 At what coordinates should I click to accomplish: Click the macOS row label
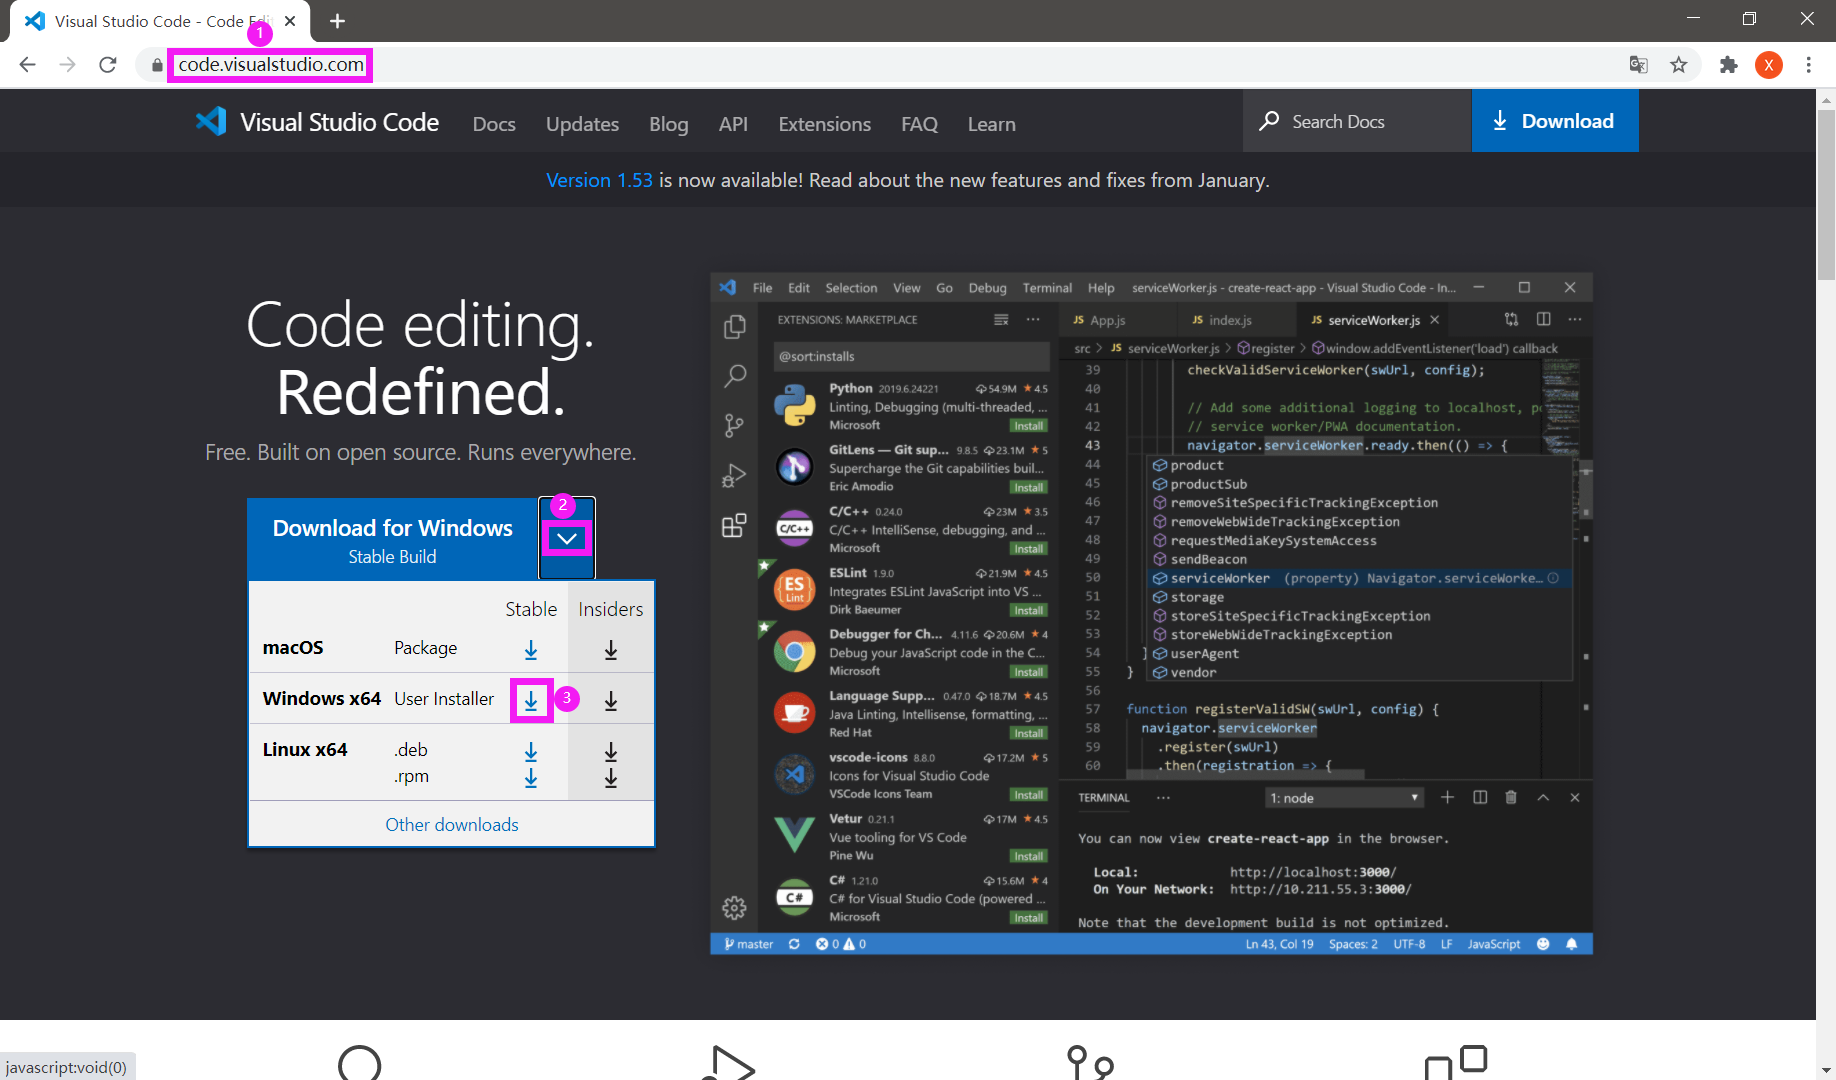(x=293, y=648)
